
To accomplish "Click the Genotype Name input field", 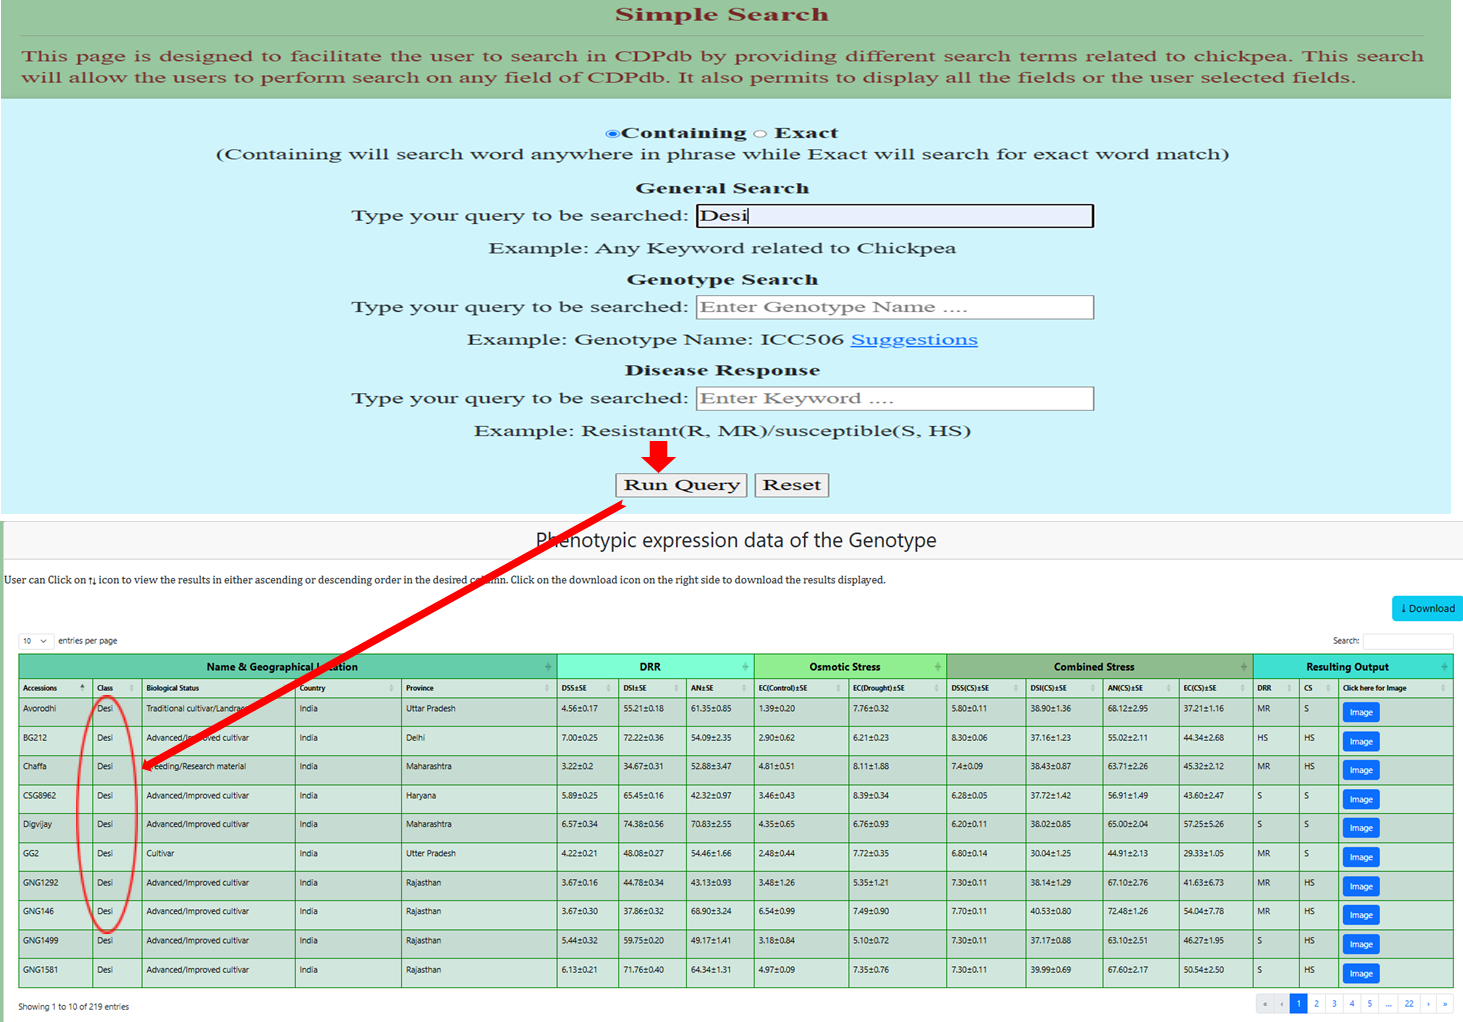I will click(894, 307).
